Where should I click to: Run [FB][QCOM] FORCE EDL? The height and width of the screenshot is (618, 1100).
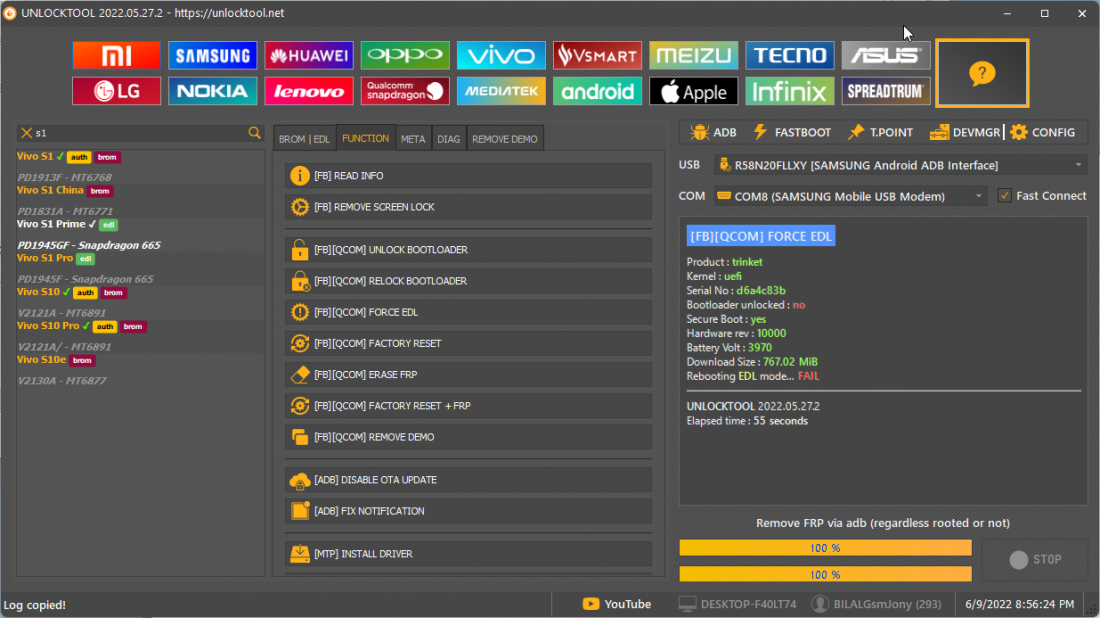pyautogui.click(x=468, y=312)
